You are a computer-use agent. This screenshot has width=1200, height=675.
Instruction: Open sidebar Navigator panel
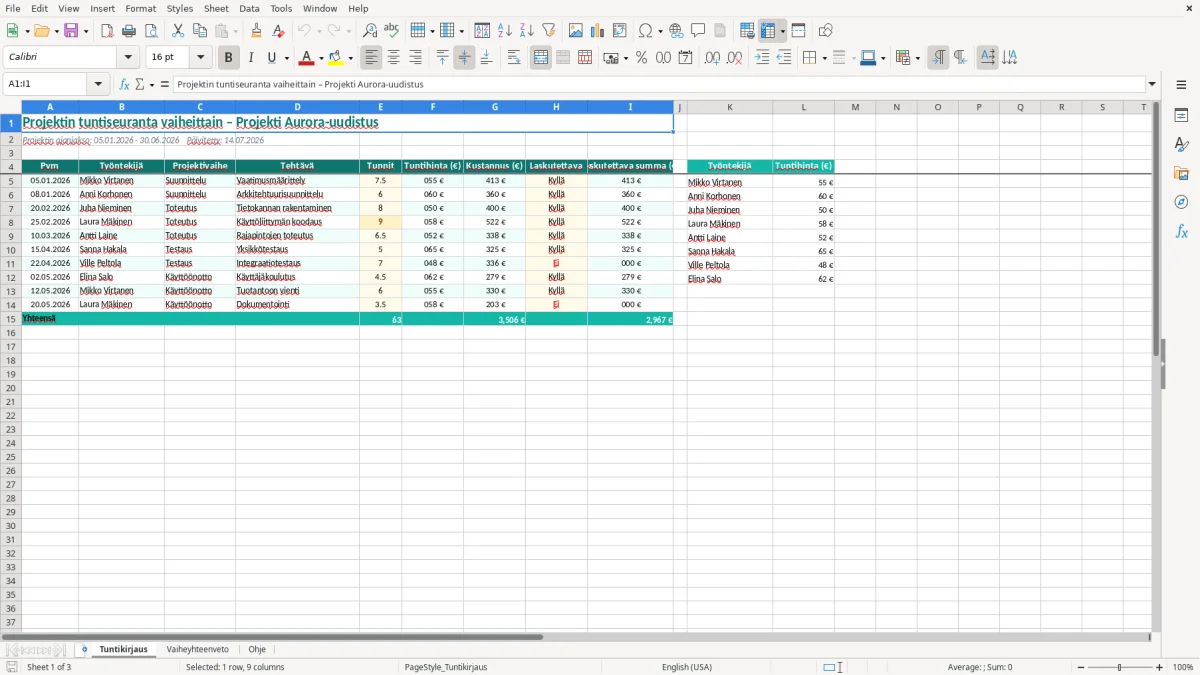click(x=1181, y=202)
